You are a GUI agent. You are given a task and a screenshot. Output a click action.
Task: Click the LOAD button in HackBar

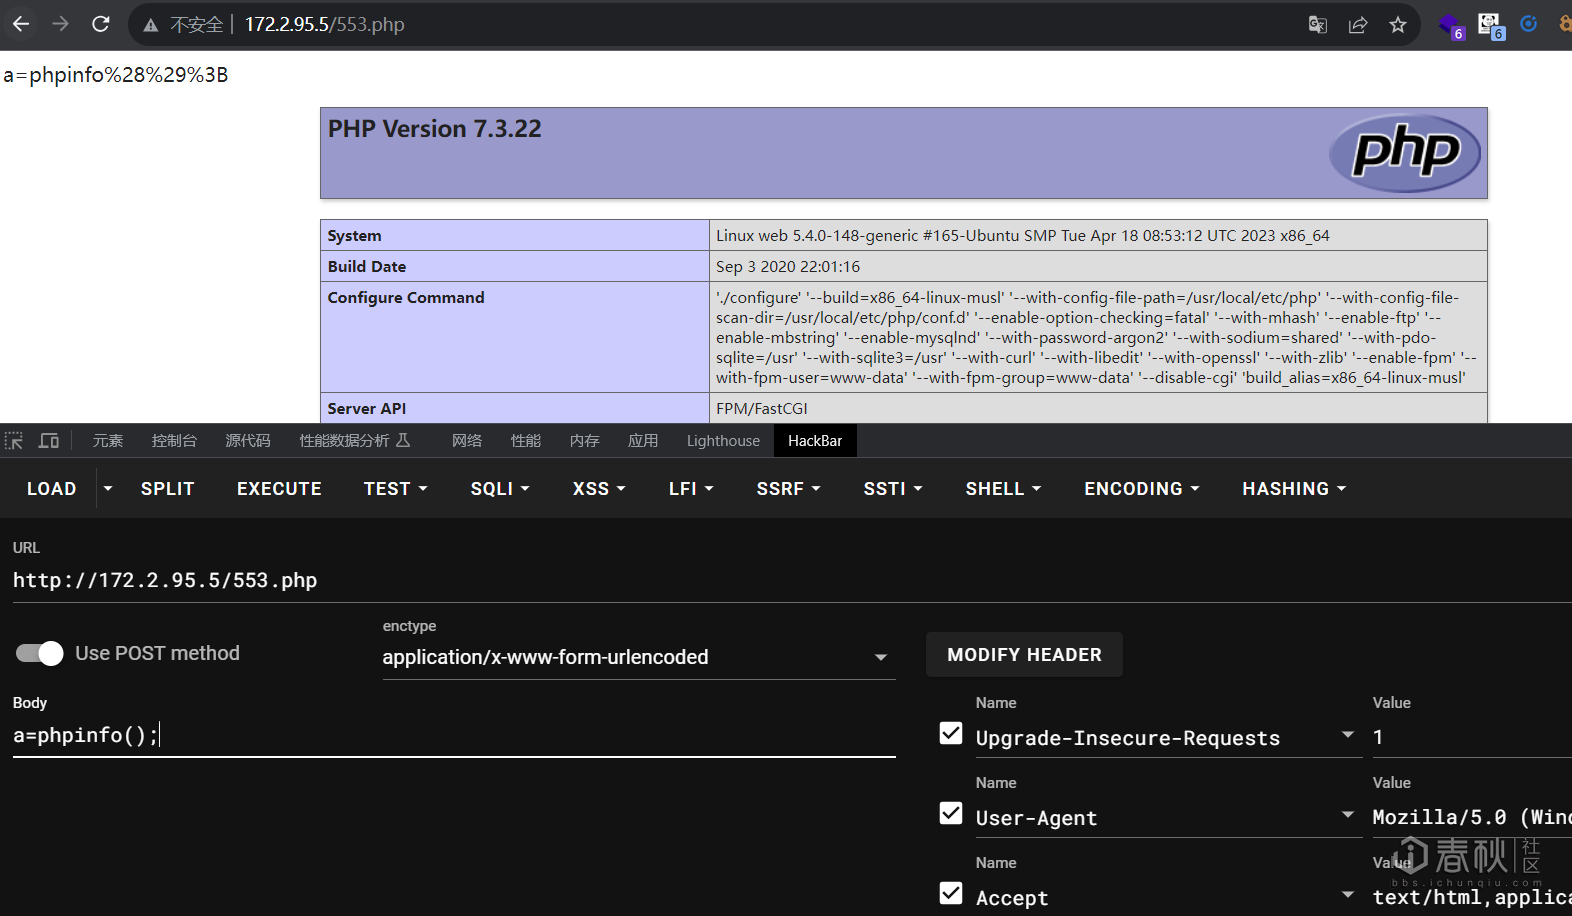pyautogui.click(x=52, y=489)
